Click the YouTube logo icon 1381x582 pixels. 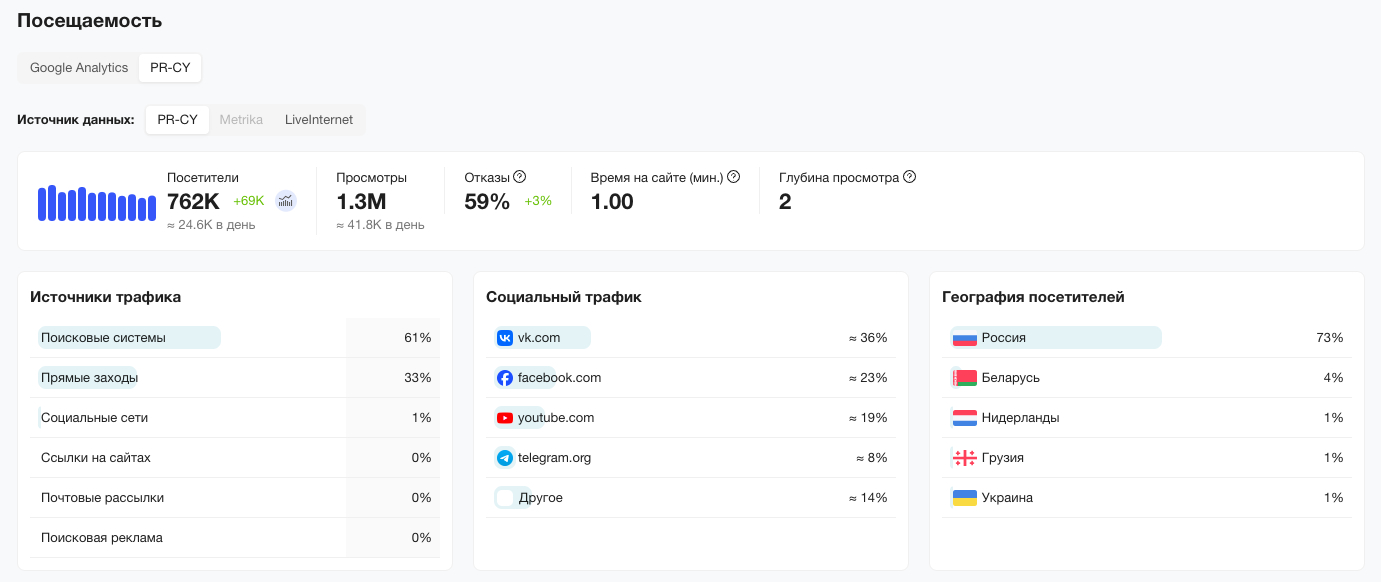pyautogui.click(x=505, y=418)
